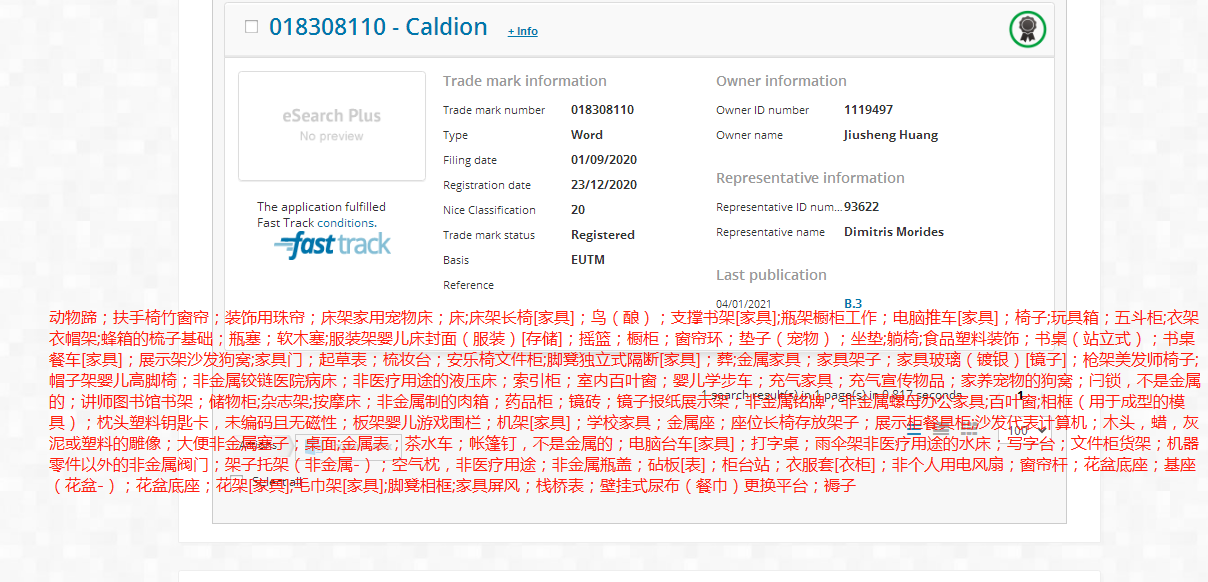This screenshot has width=1208, height=582.
Task: Click the fast track logo
Action: [332, 245]
